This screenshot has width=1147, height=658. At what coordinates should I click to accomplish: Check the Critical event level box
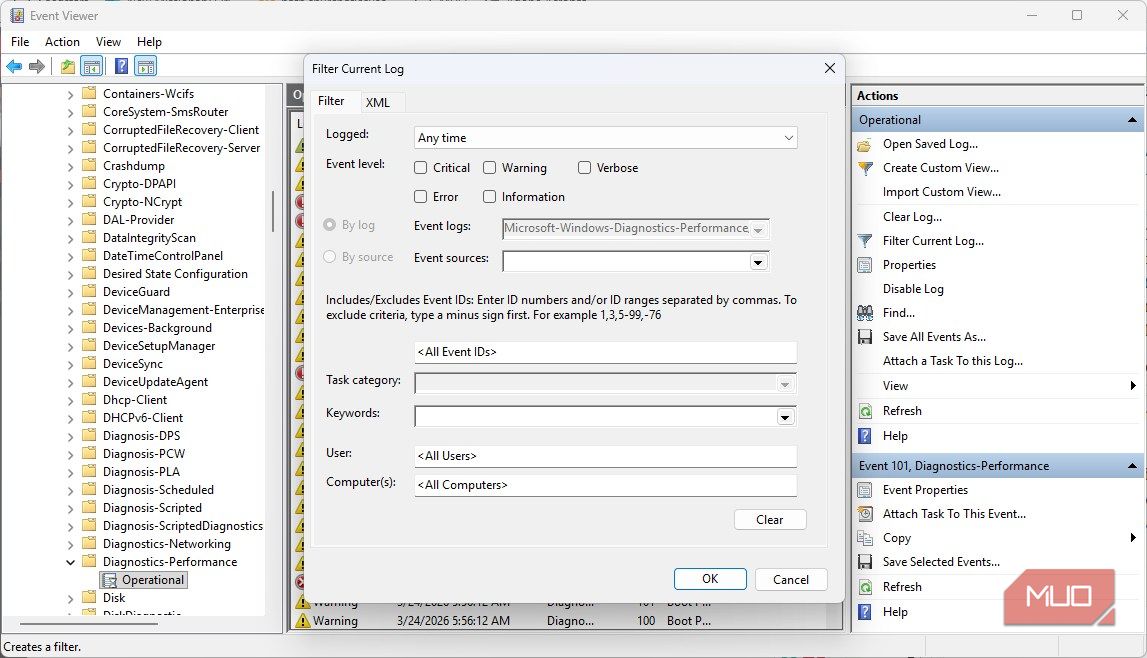[421, 167]
